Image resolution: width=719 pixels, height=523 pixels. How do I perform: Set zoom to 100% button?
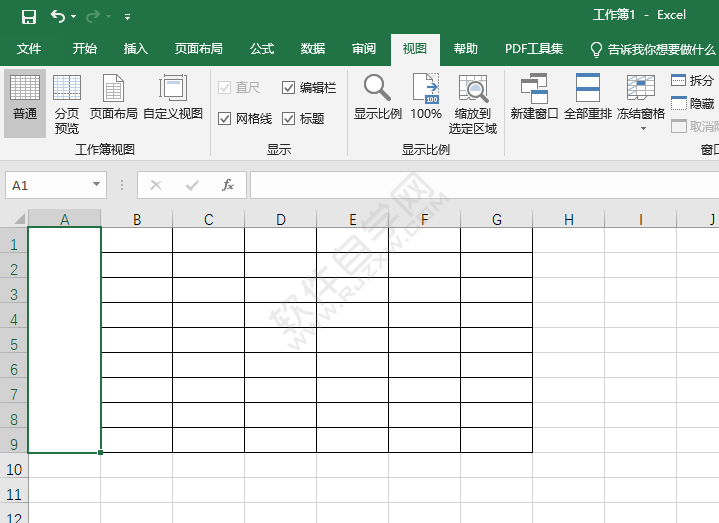(x=426, y=97)
